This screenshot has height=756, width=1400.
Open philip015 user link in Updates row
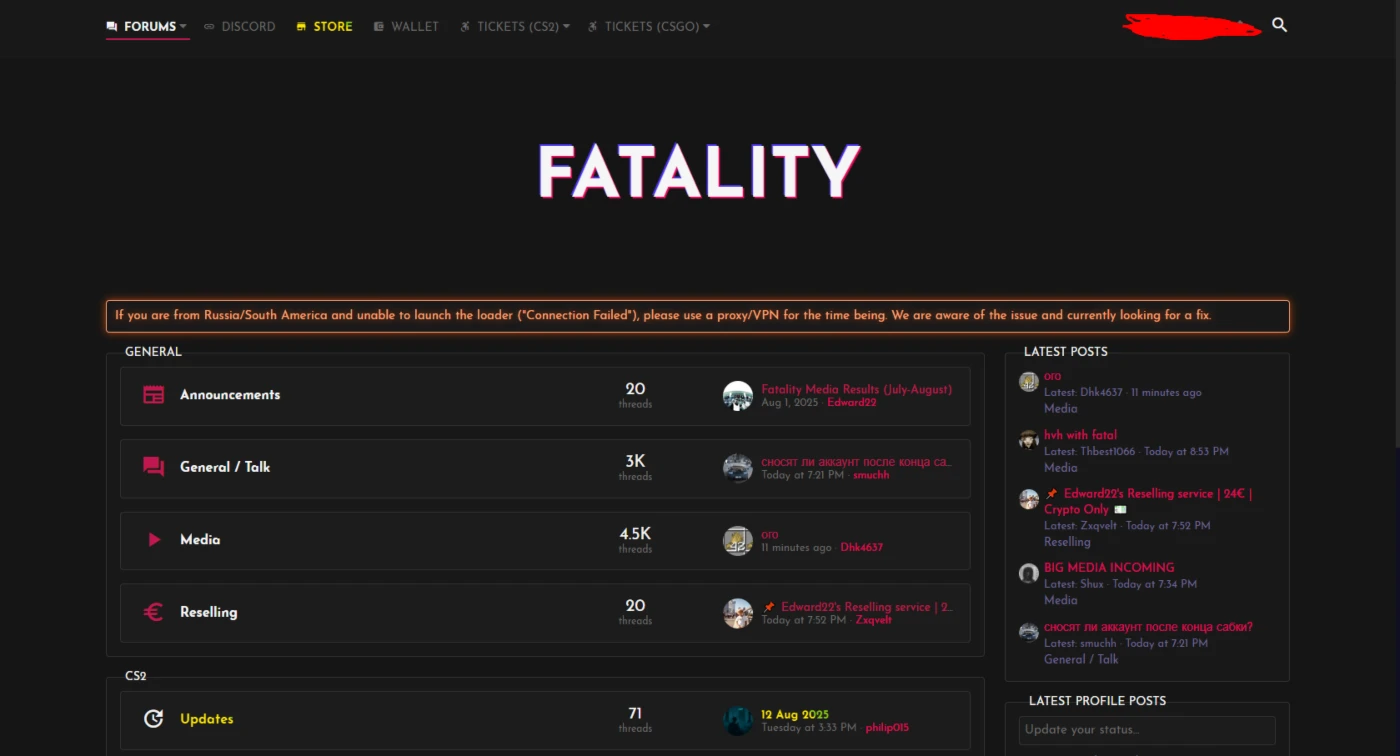click(887, 728)
